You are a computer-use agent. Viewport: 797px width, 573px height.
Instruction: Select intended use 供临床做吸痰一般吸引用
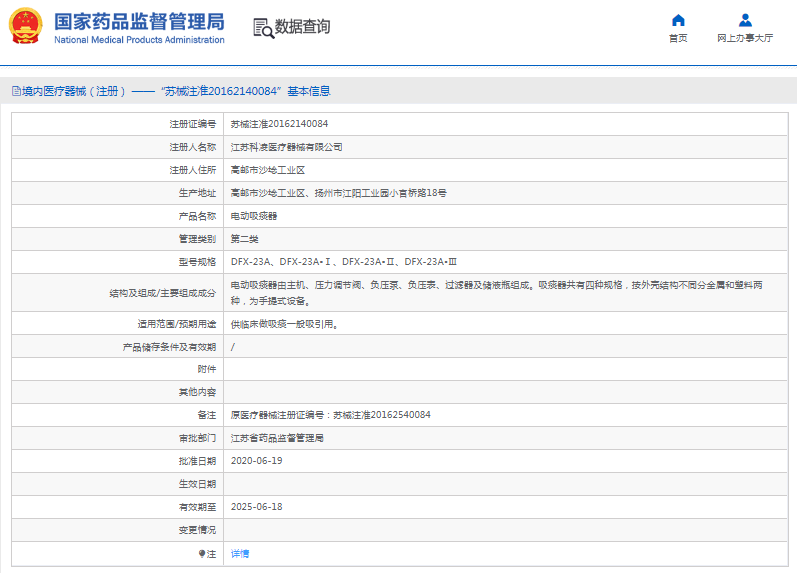point(285,324)
